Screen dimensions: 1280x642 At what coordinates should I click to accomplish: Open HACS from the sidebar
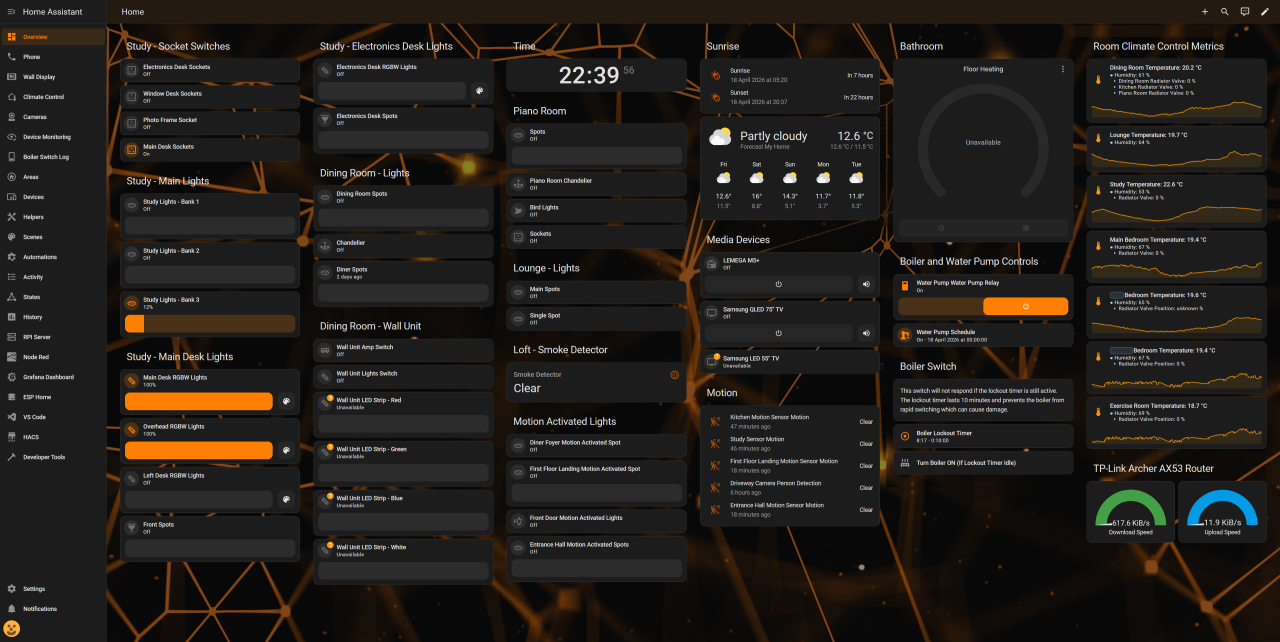click(37, 437)
